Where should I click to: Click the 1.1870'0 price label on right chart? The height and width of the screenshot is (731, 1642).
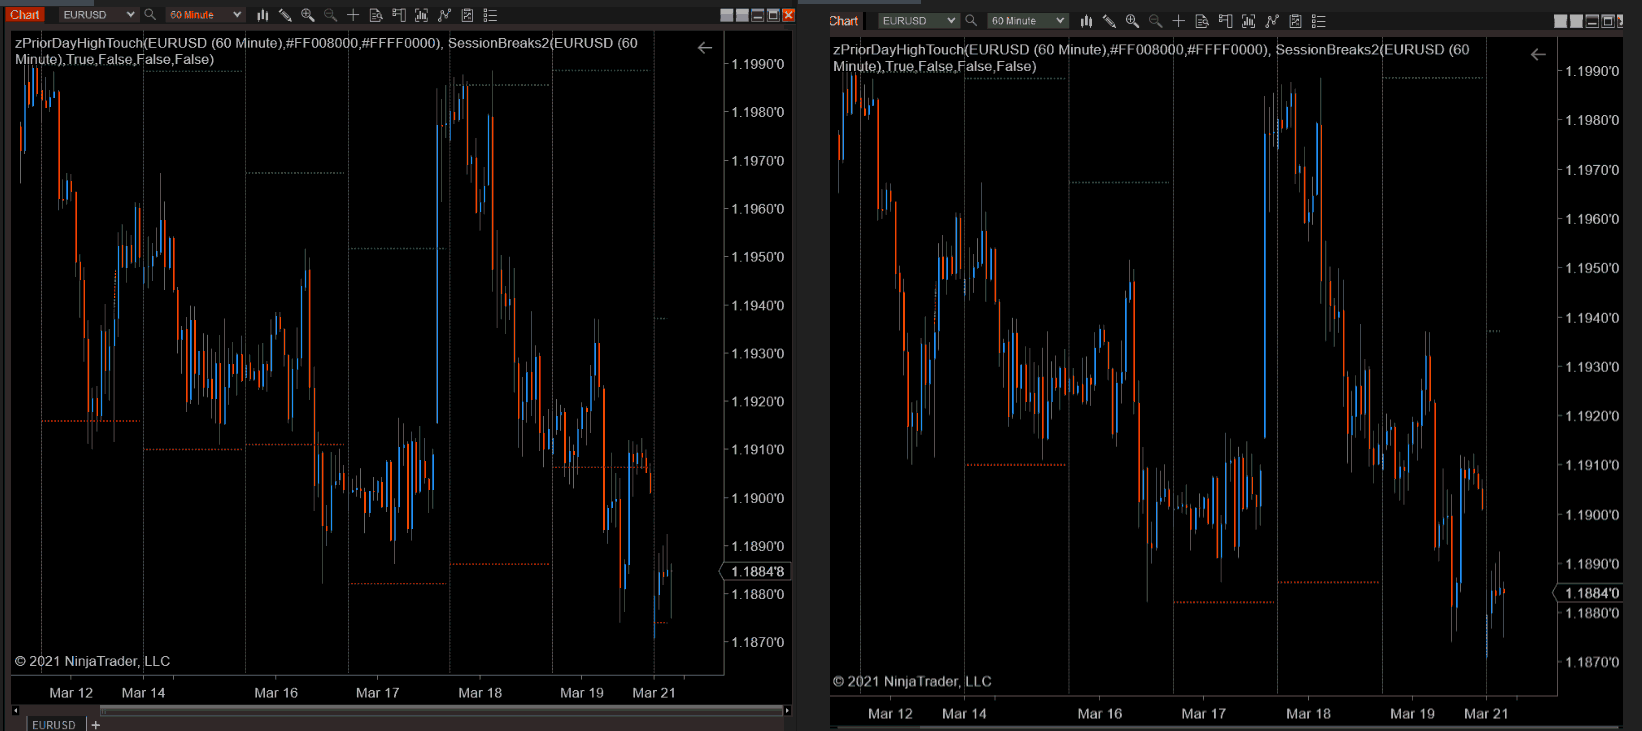point(1592,662)
